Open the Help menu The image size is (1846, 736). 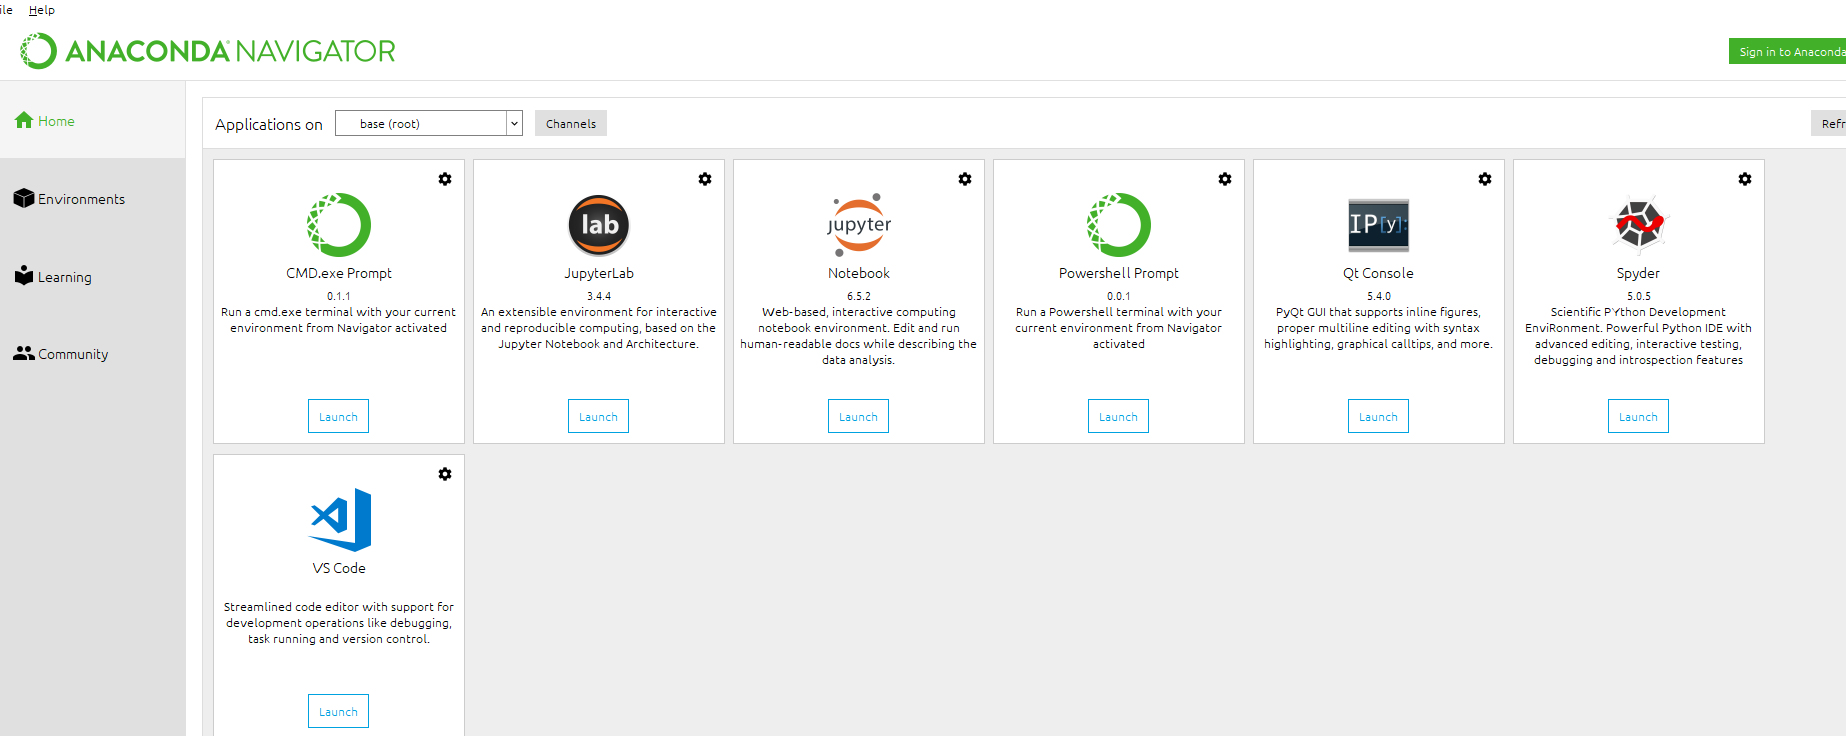pyautogui.click(x=41, y=10)
